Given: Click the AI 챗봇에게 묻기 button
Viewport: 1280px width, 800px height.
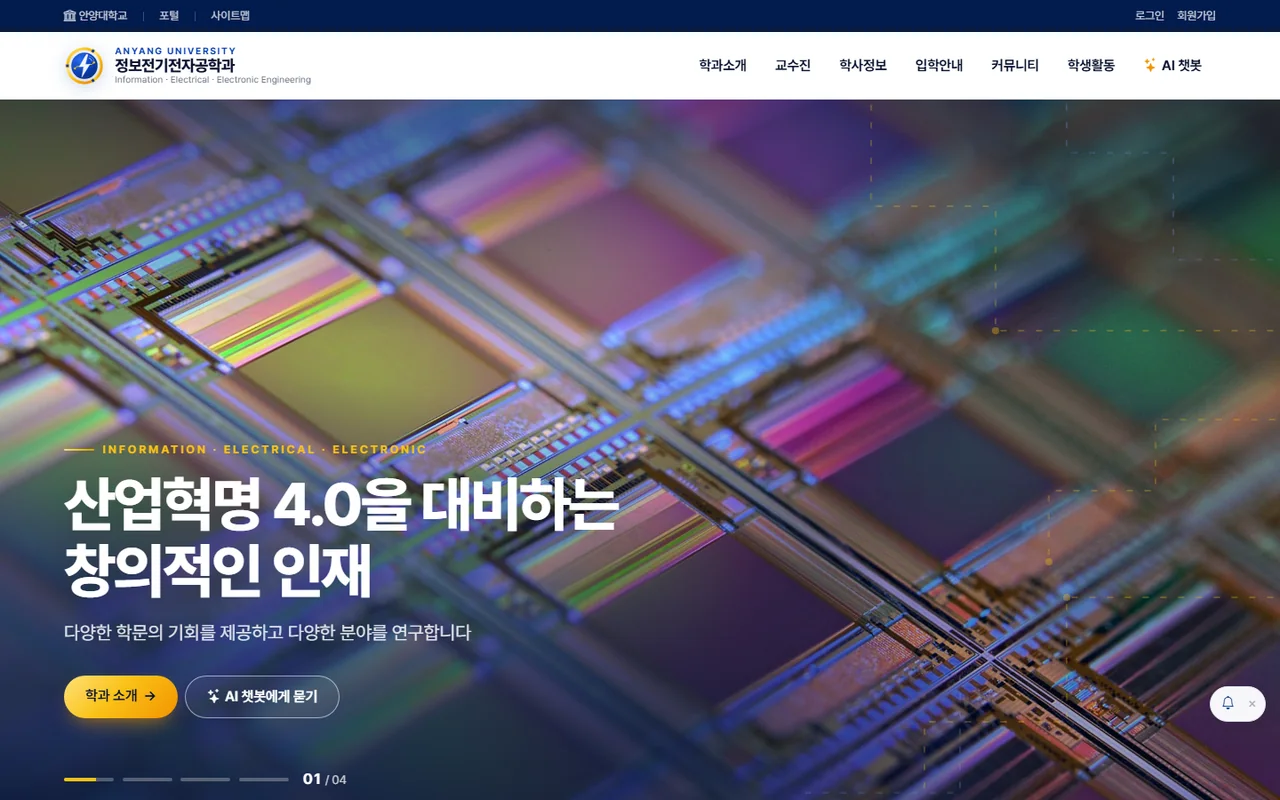Looking at the screenshot, I should (x=262, y=697).
